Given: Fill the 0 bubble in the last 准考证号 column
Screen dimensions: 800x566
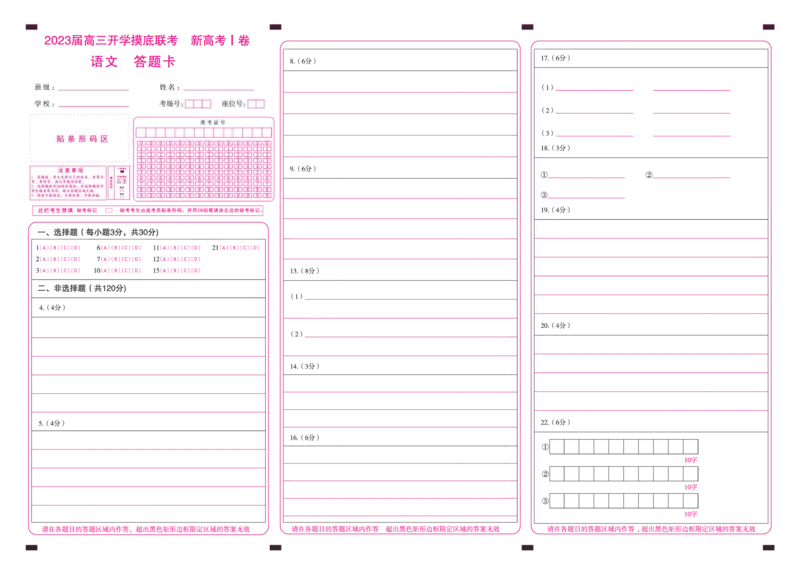Looking at the screenshot, I should coord(267,144).
